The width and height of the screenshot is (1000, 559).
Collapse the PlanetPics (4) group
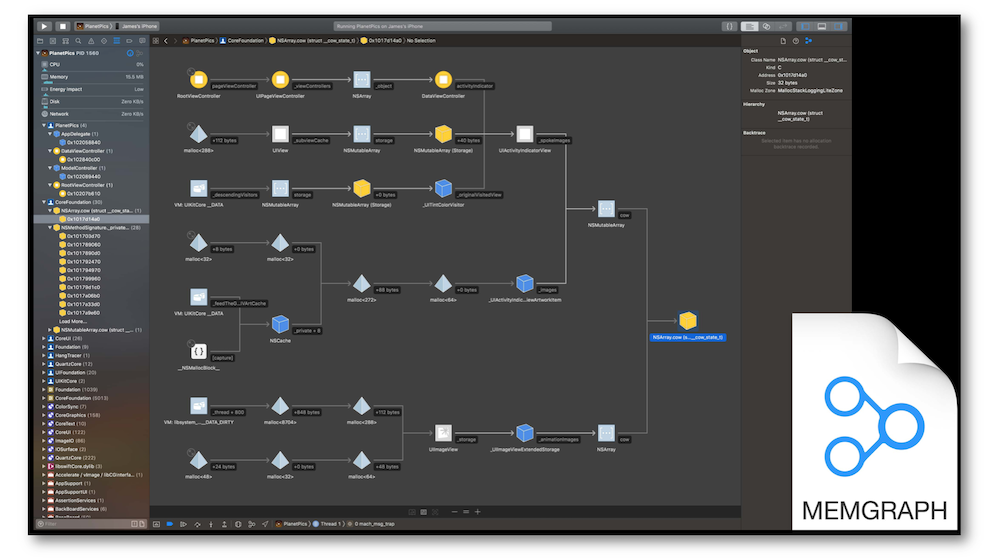[44, 126]
